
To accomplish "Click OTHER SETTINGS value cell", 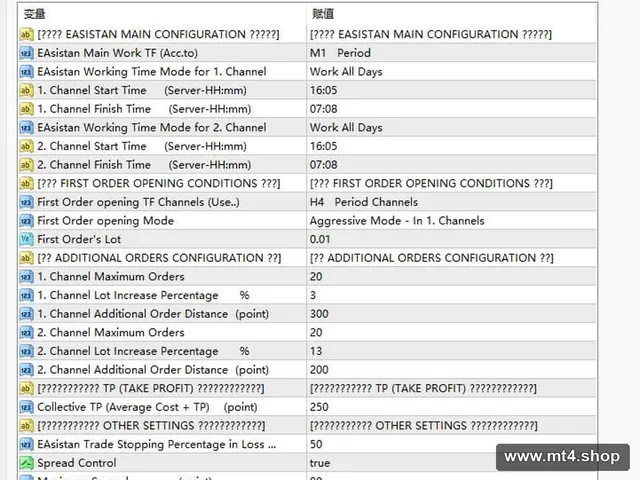I will click(x=451, y=426).
